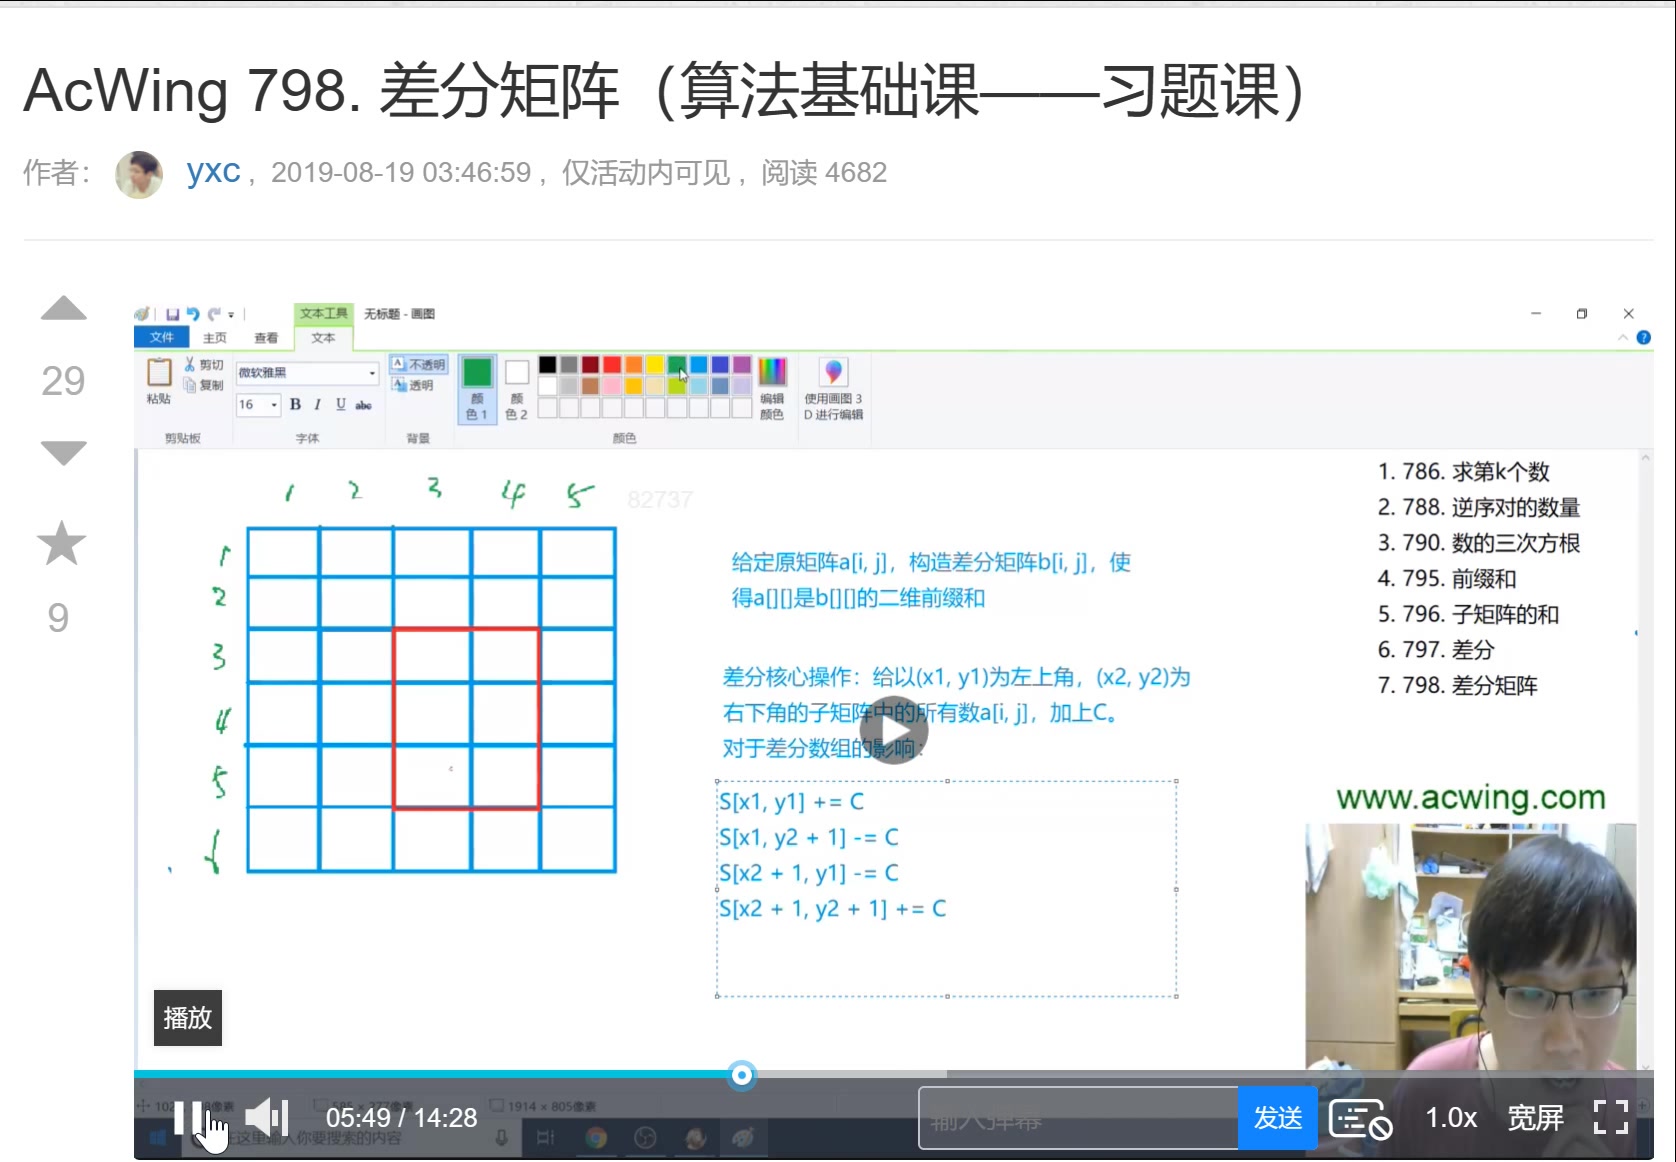Enter fullscreen with the corner-brackets icon

1610,1117
